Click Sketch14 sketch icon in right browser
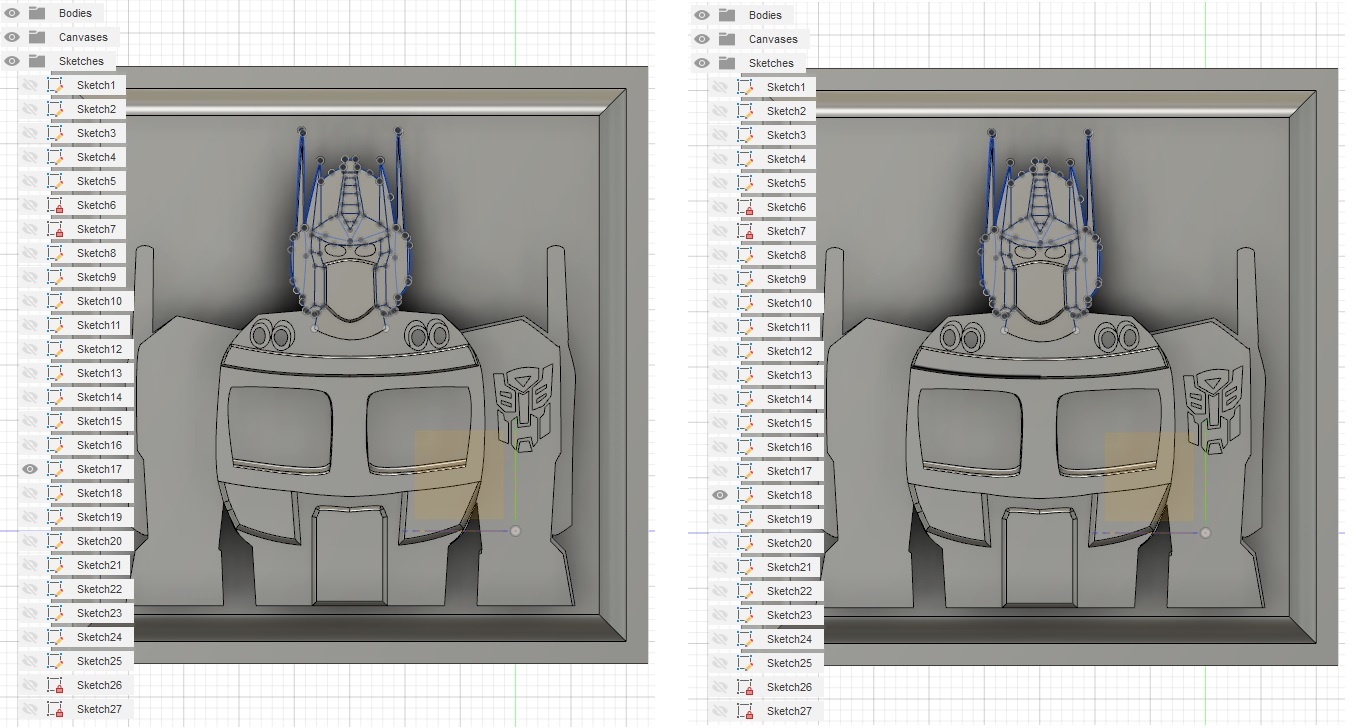 [746, 399]
